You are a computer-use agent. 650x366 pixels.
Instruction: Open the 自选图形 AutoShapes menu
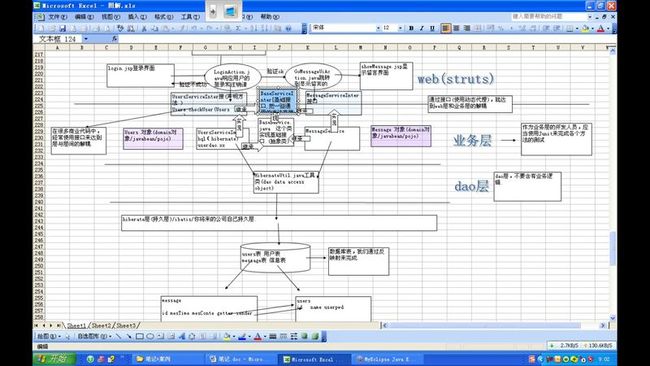point(95,336)
